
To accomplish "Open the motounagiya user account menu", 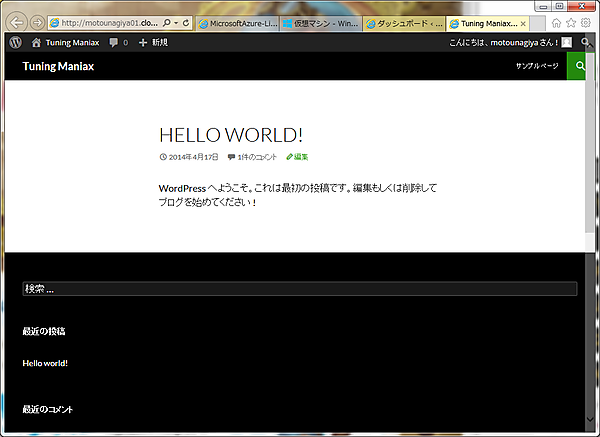I will tap(518, 43).
